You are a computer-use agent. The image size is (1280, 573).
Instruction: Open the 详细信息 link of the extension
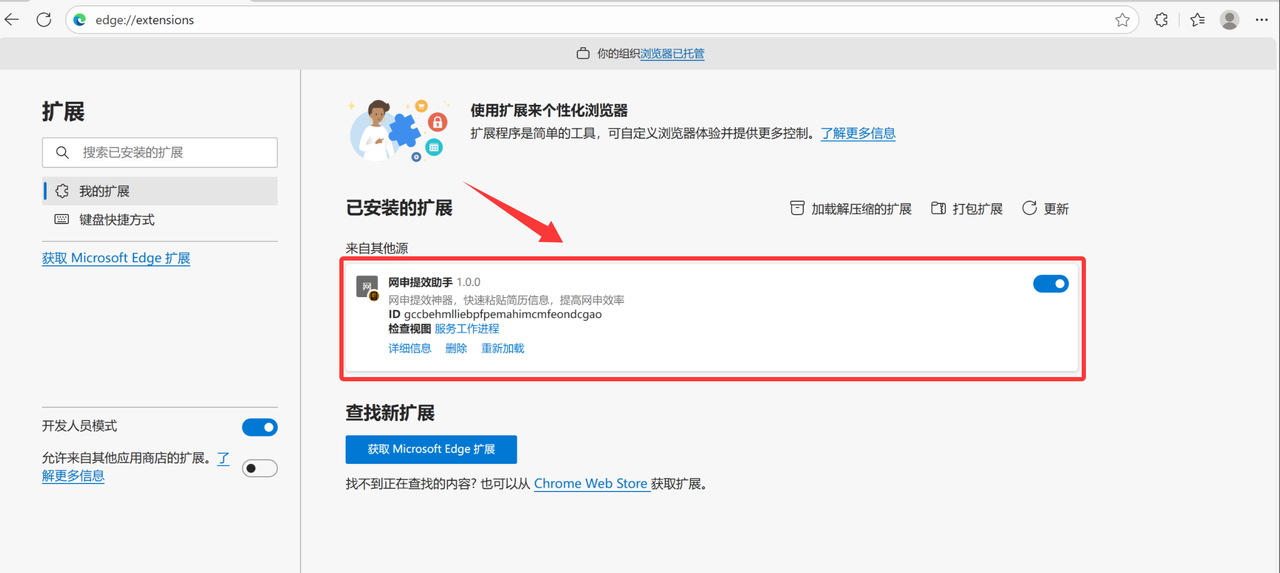(x=410, y=348)
